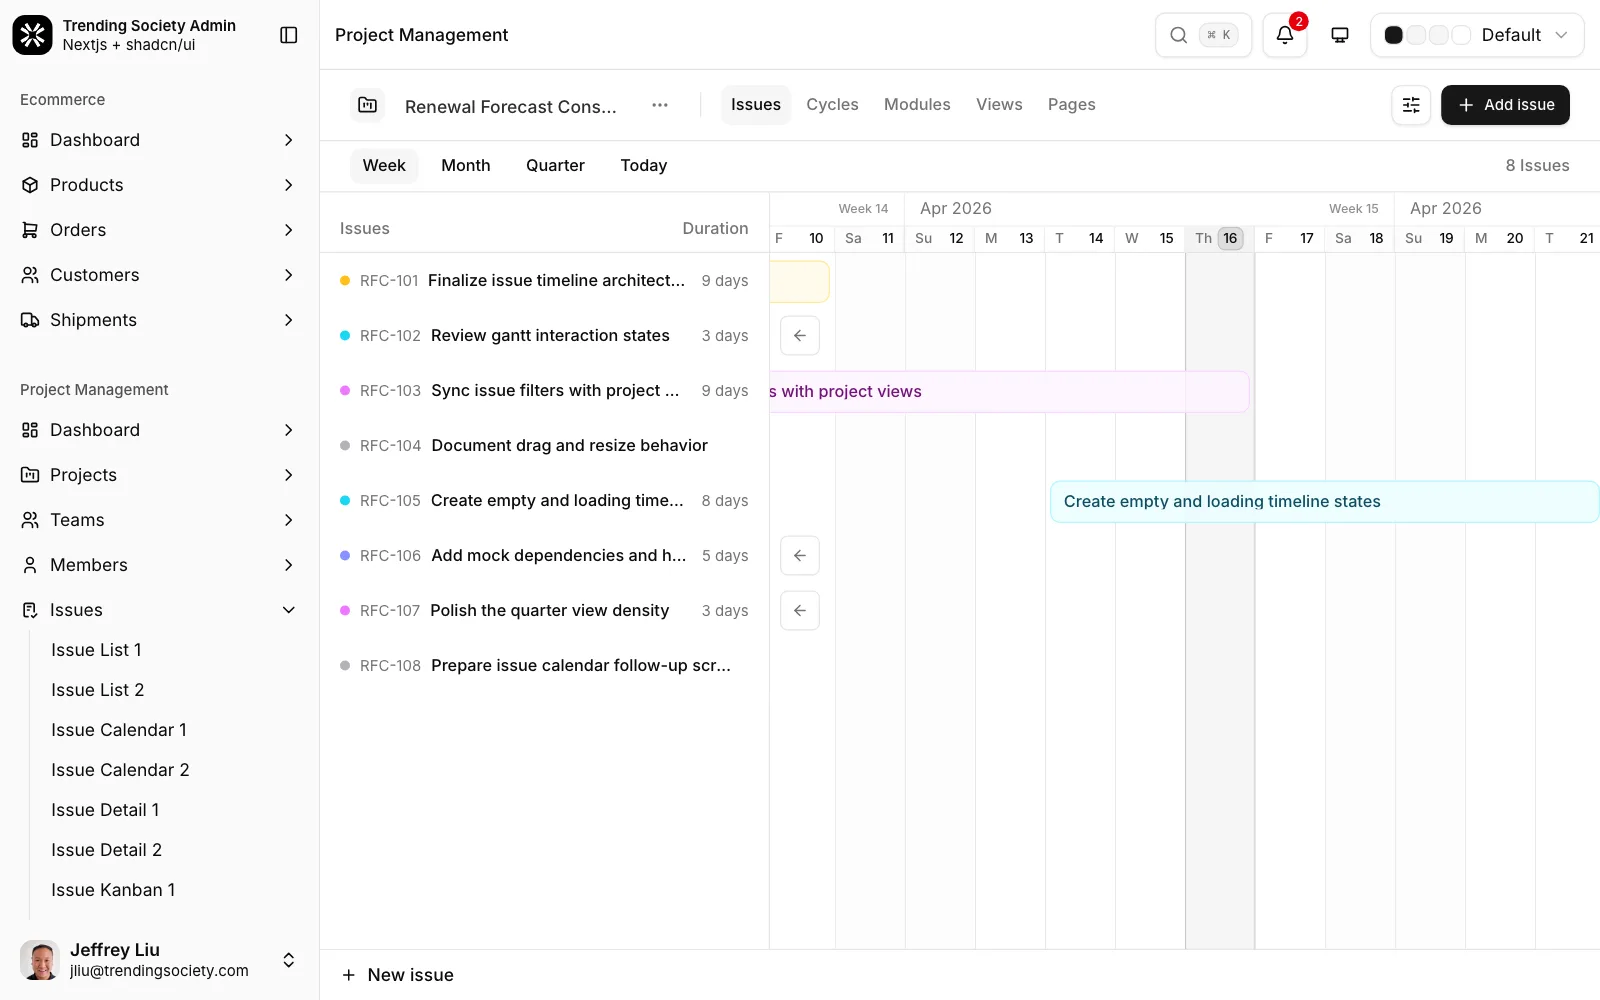
Task: Click the Orders cart icon
Action: 30,230
